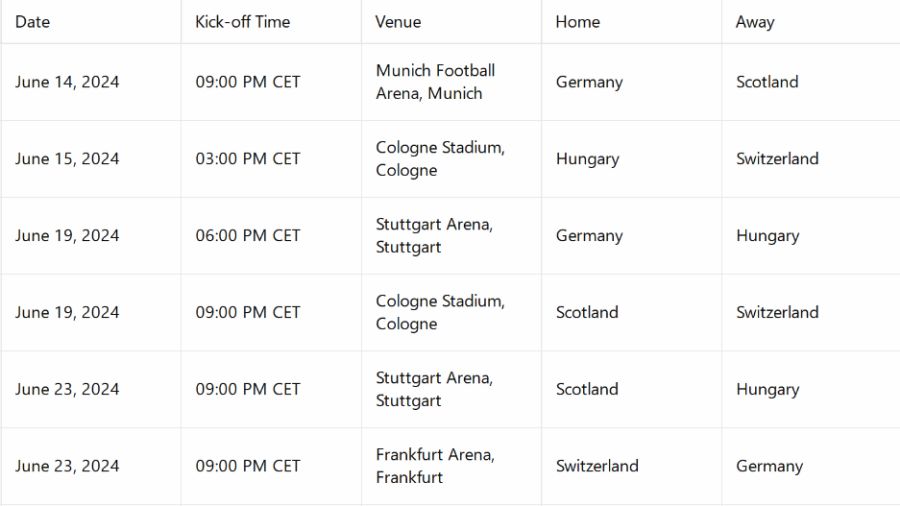Select Germany in the Stuttgart Arena June 19 row

589,236
